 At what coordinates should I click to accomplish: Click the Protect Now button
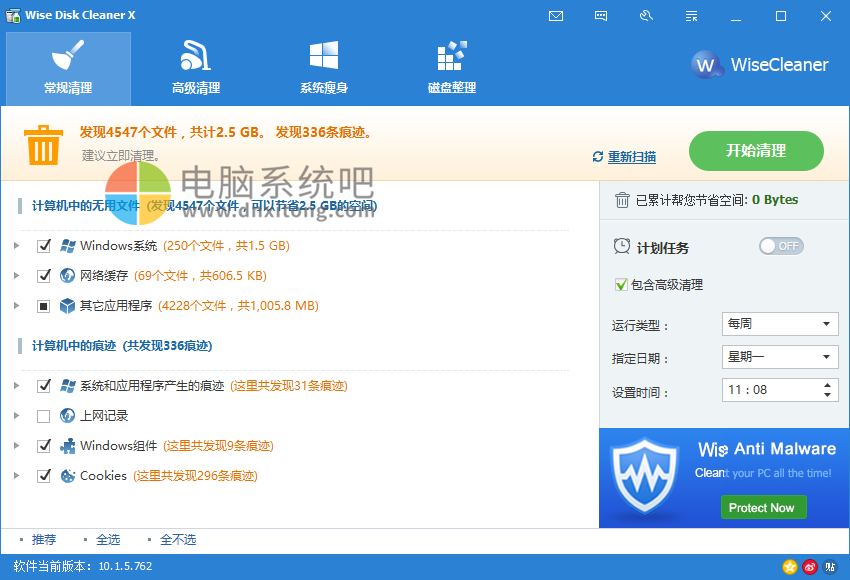763,507
